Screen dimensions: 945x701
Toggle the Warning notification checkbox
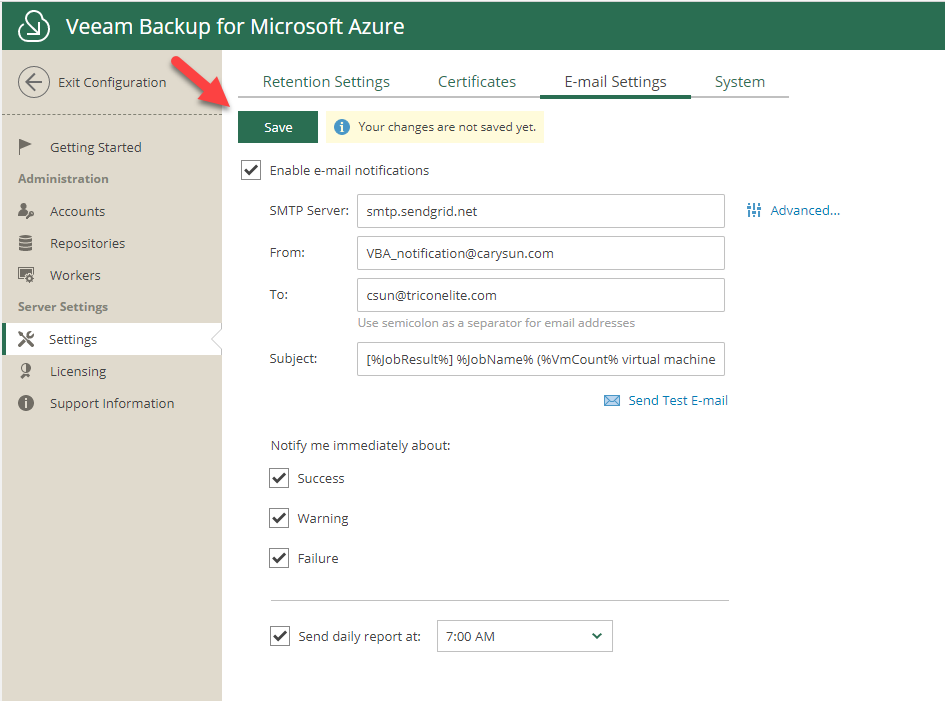coord(279,518)
